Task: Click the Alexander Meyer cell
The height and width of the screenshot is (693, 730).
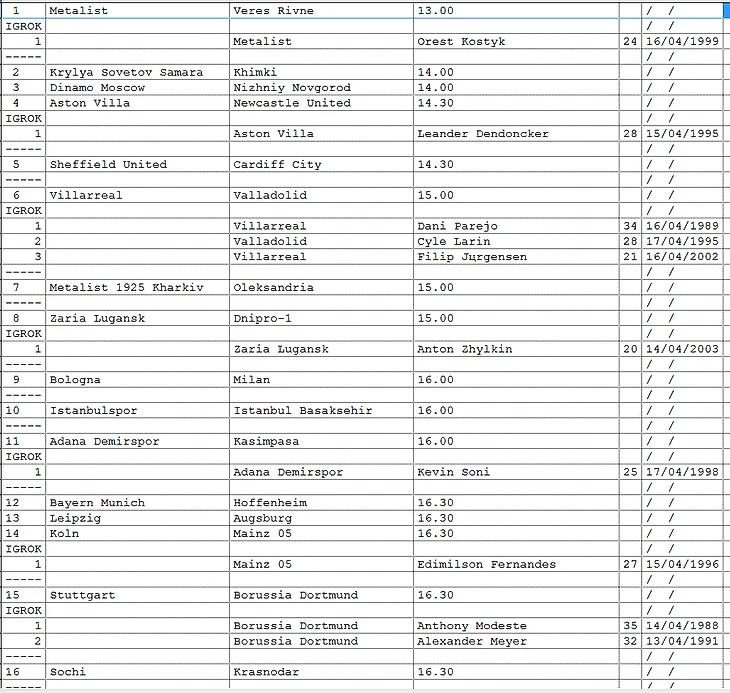Action: [x=516, y=640]
